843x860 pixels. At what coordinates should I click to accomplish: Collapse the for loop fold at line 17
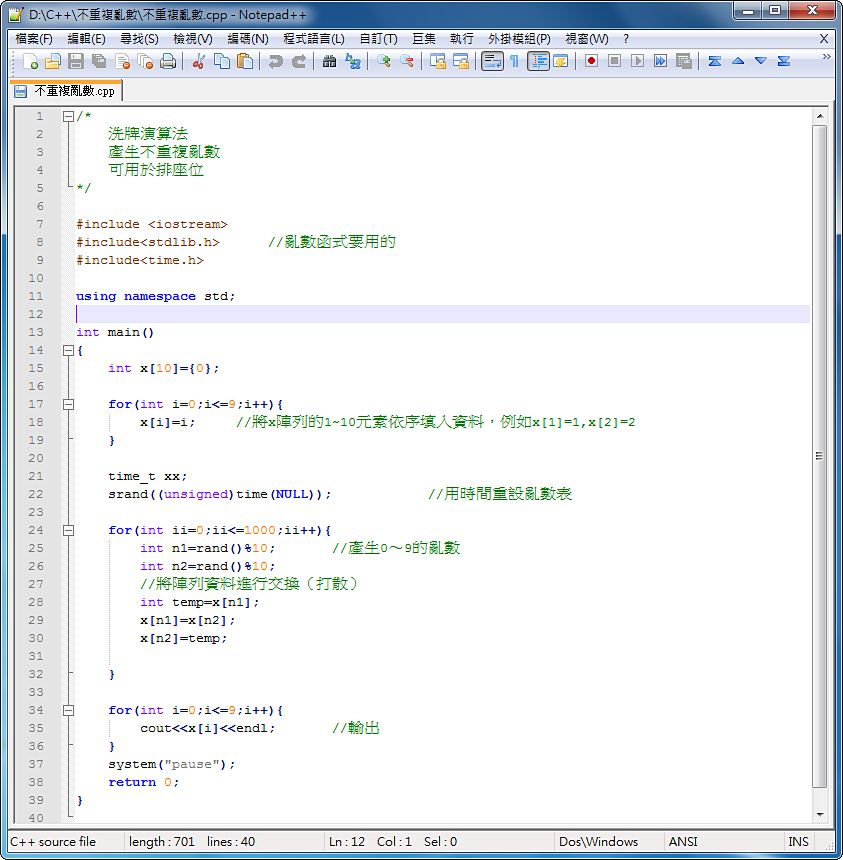[69, 404]
